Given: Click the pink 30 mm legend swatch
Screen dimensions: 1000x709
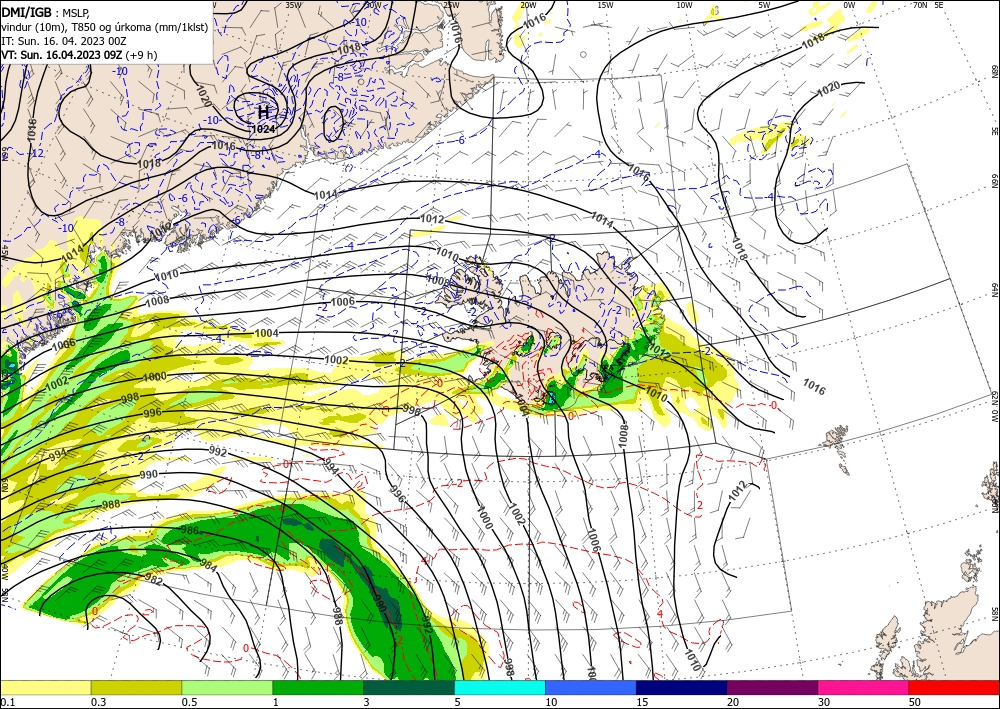Looking at the screenshot, I should pos(864,687).
